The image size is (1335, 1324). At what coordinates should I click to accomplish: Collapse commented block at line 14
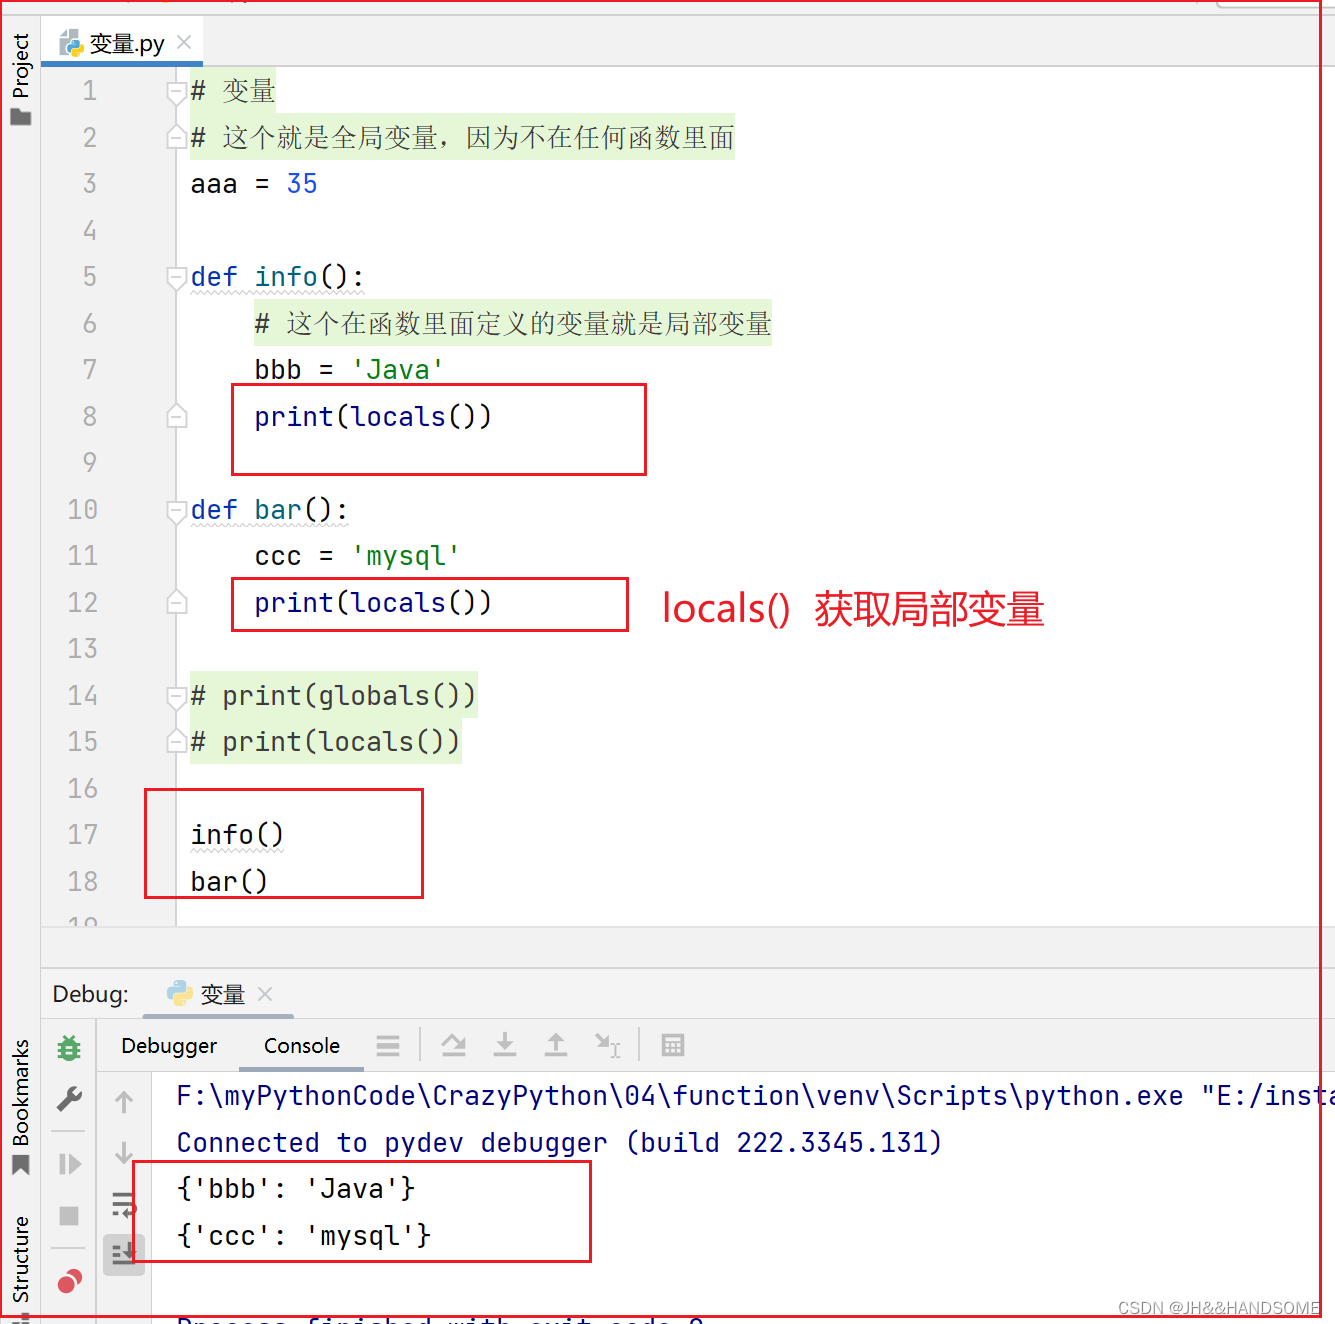click(x=177, y=696)
